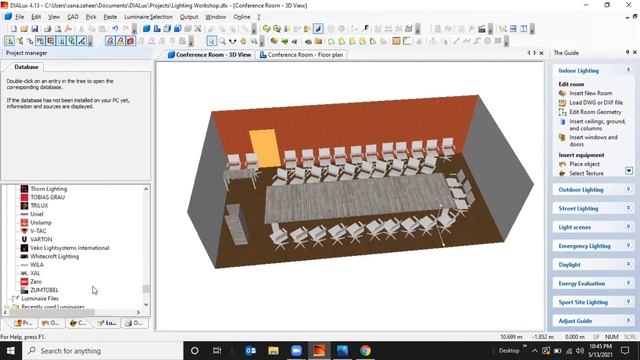The image size is (640, 360).
Task: Click the green arrow icon in second toolbar
Action: (x=284, y=41)
